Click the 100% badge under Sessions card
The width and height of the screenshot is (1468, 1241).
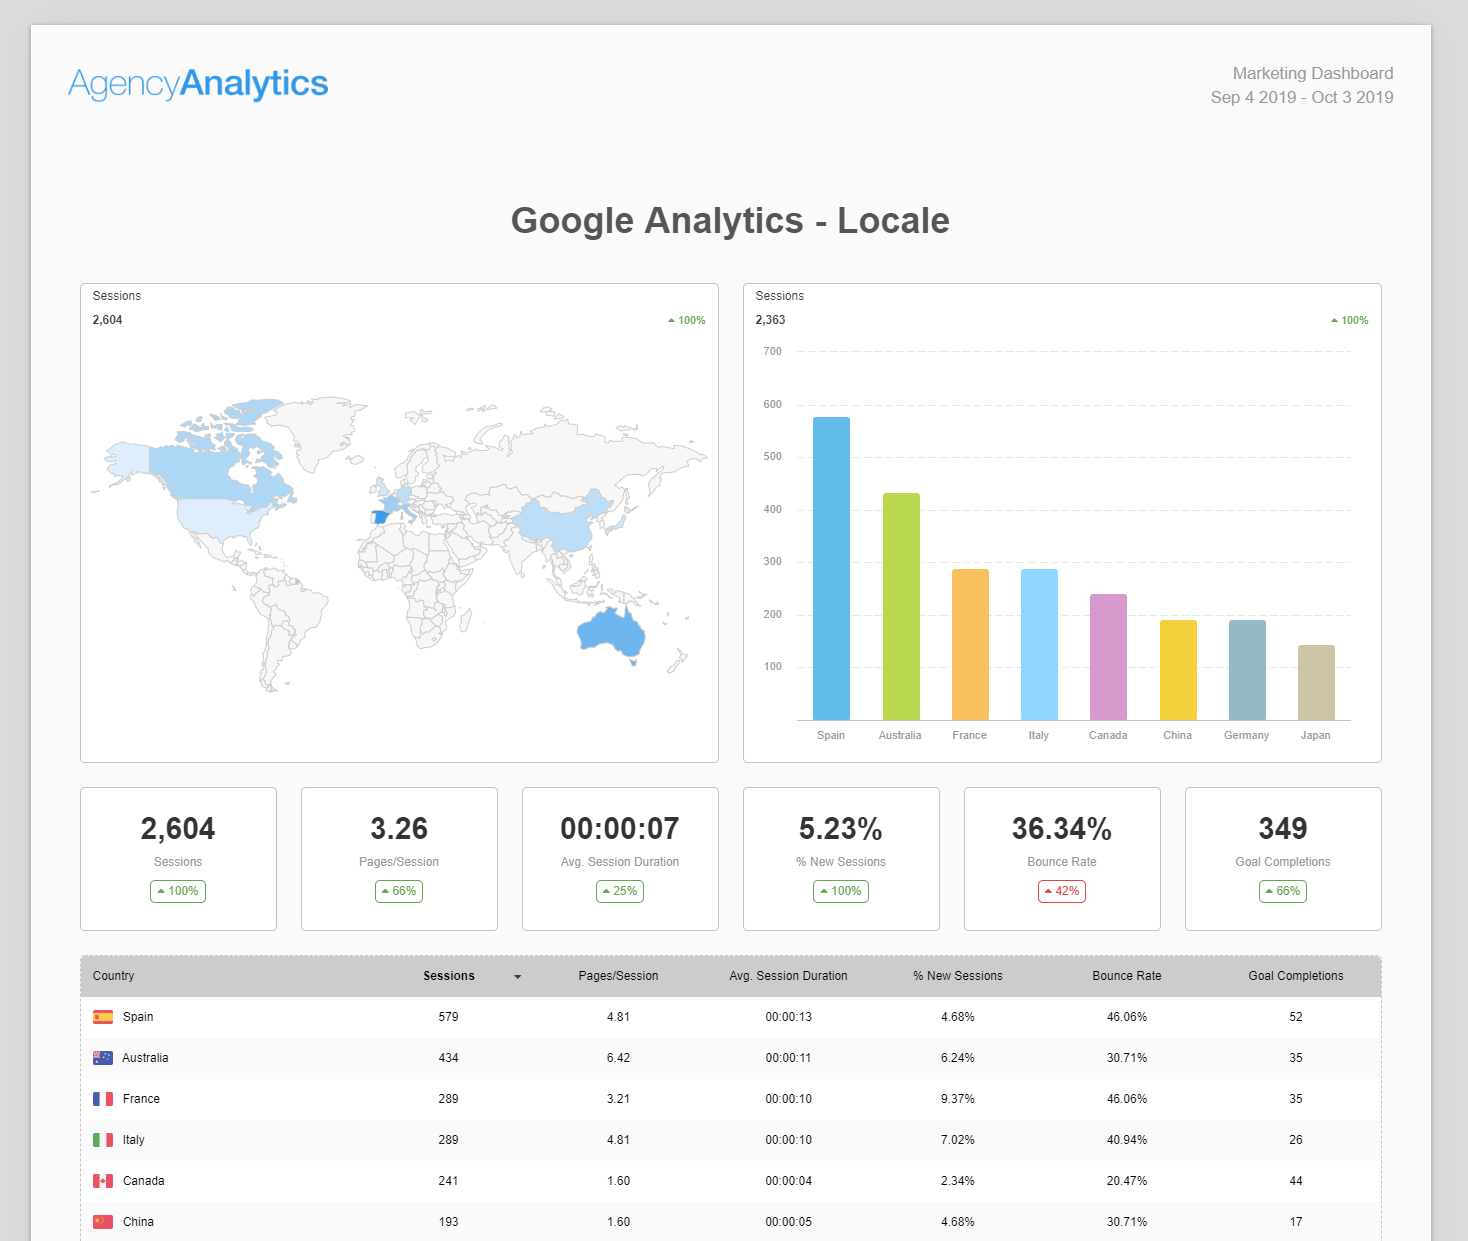(x=178, y=891)
